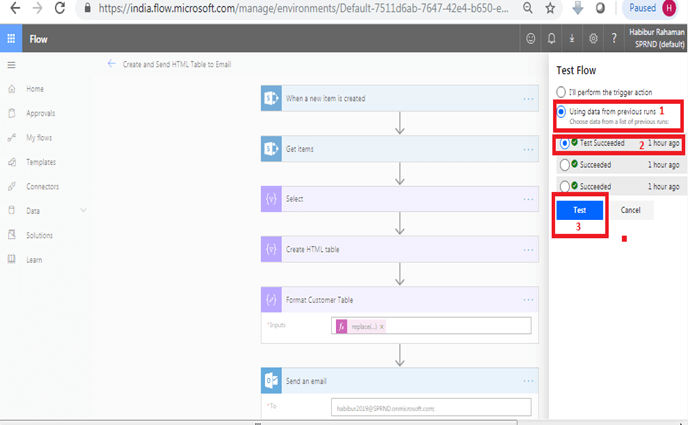Image resolution: width=688 pixels, height=425 pixels.
Task: Click the Inputs field of Format Customer Table
Action: [x=431, y=326]
